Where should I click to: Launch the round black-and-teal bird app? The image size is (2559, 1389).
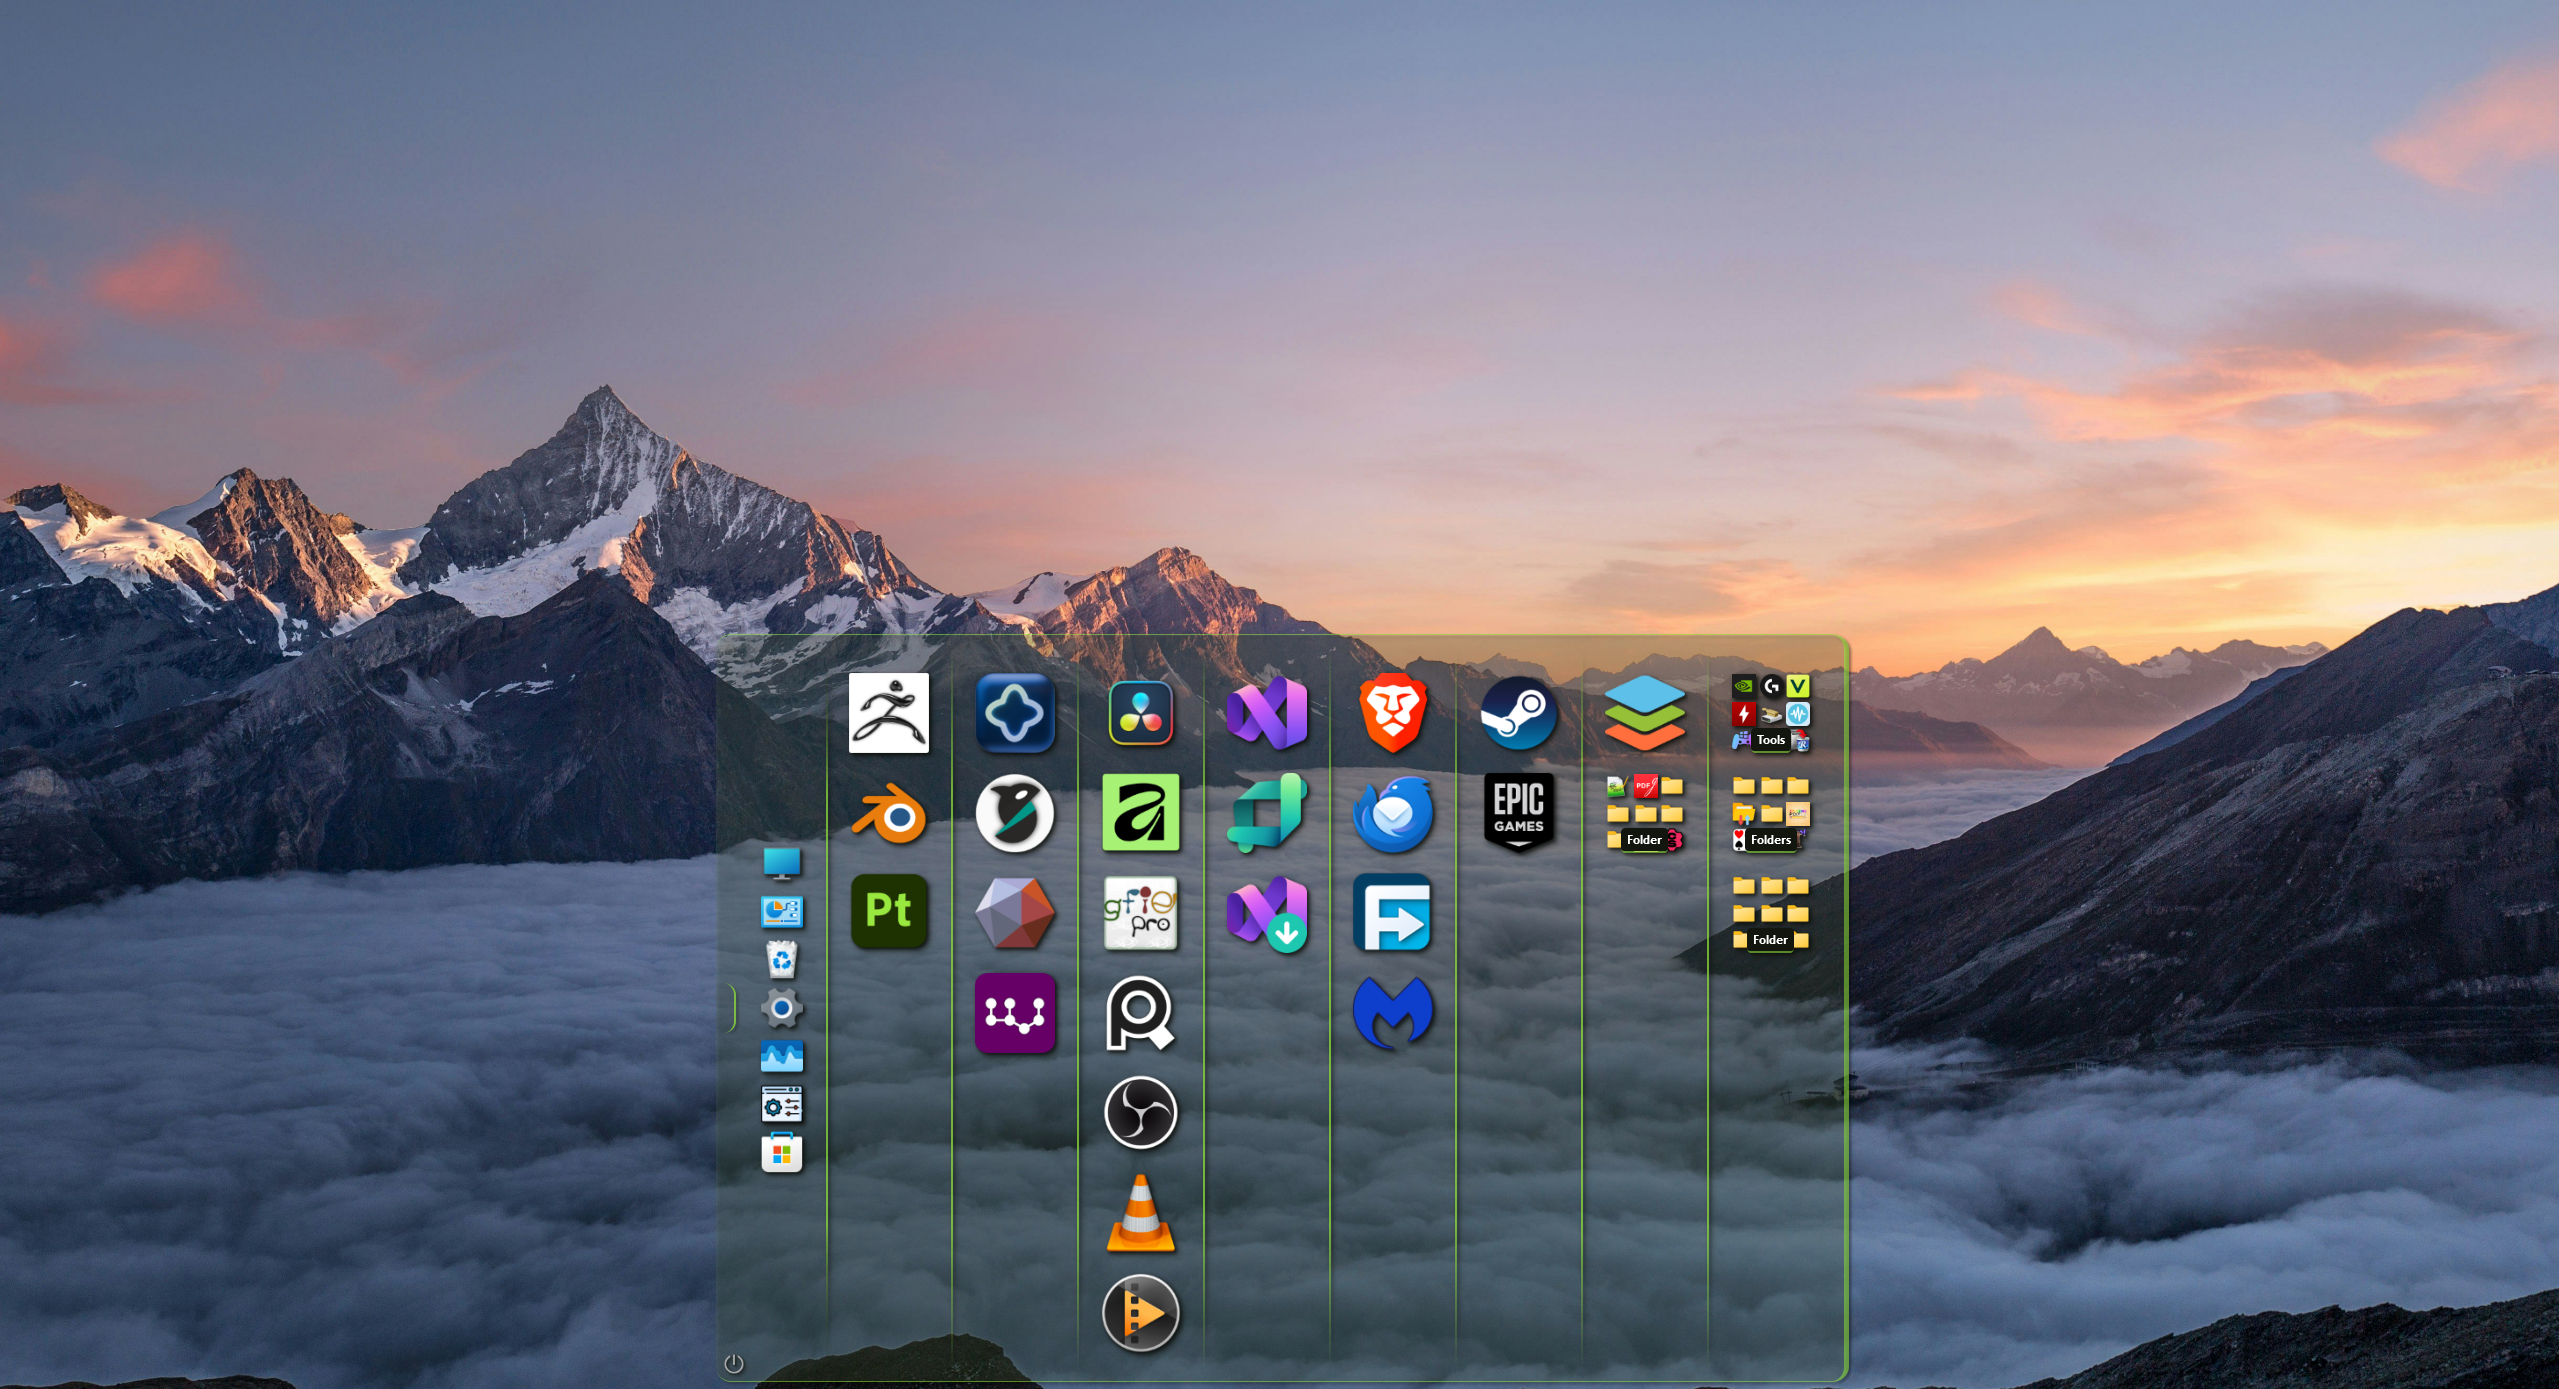pos(1015,813)
